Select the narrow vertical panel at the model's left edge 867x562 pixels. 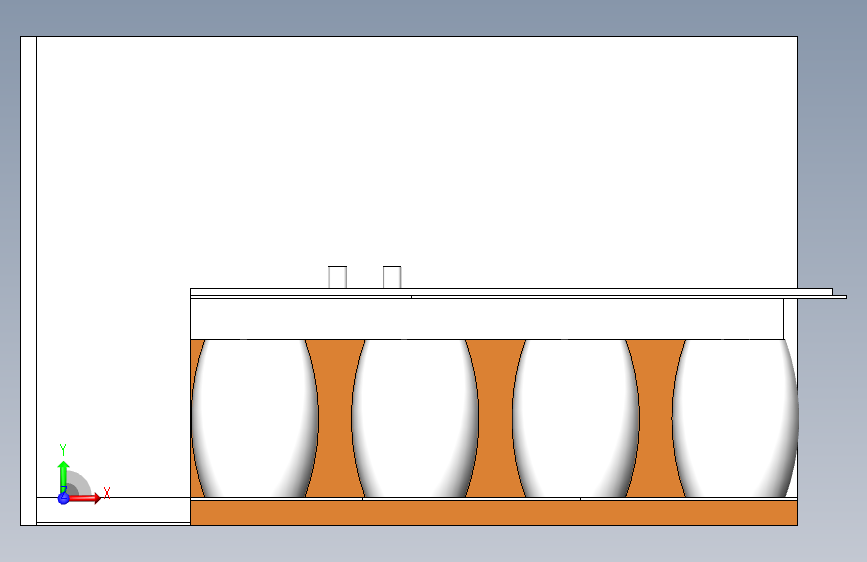29,281
